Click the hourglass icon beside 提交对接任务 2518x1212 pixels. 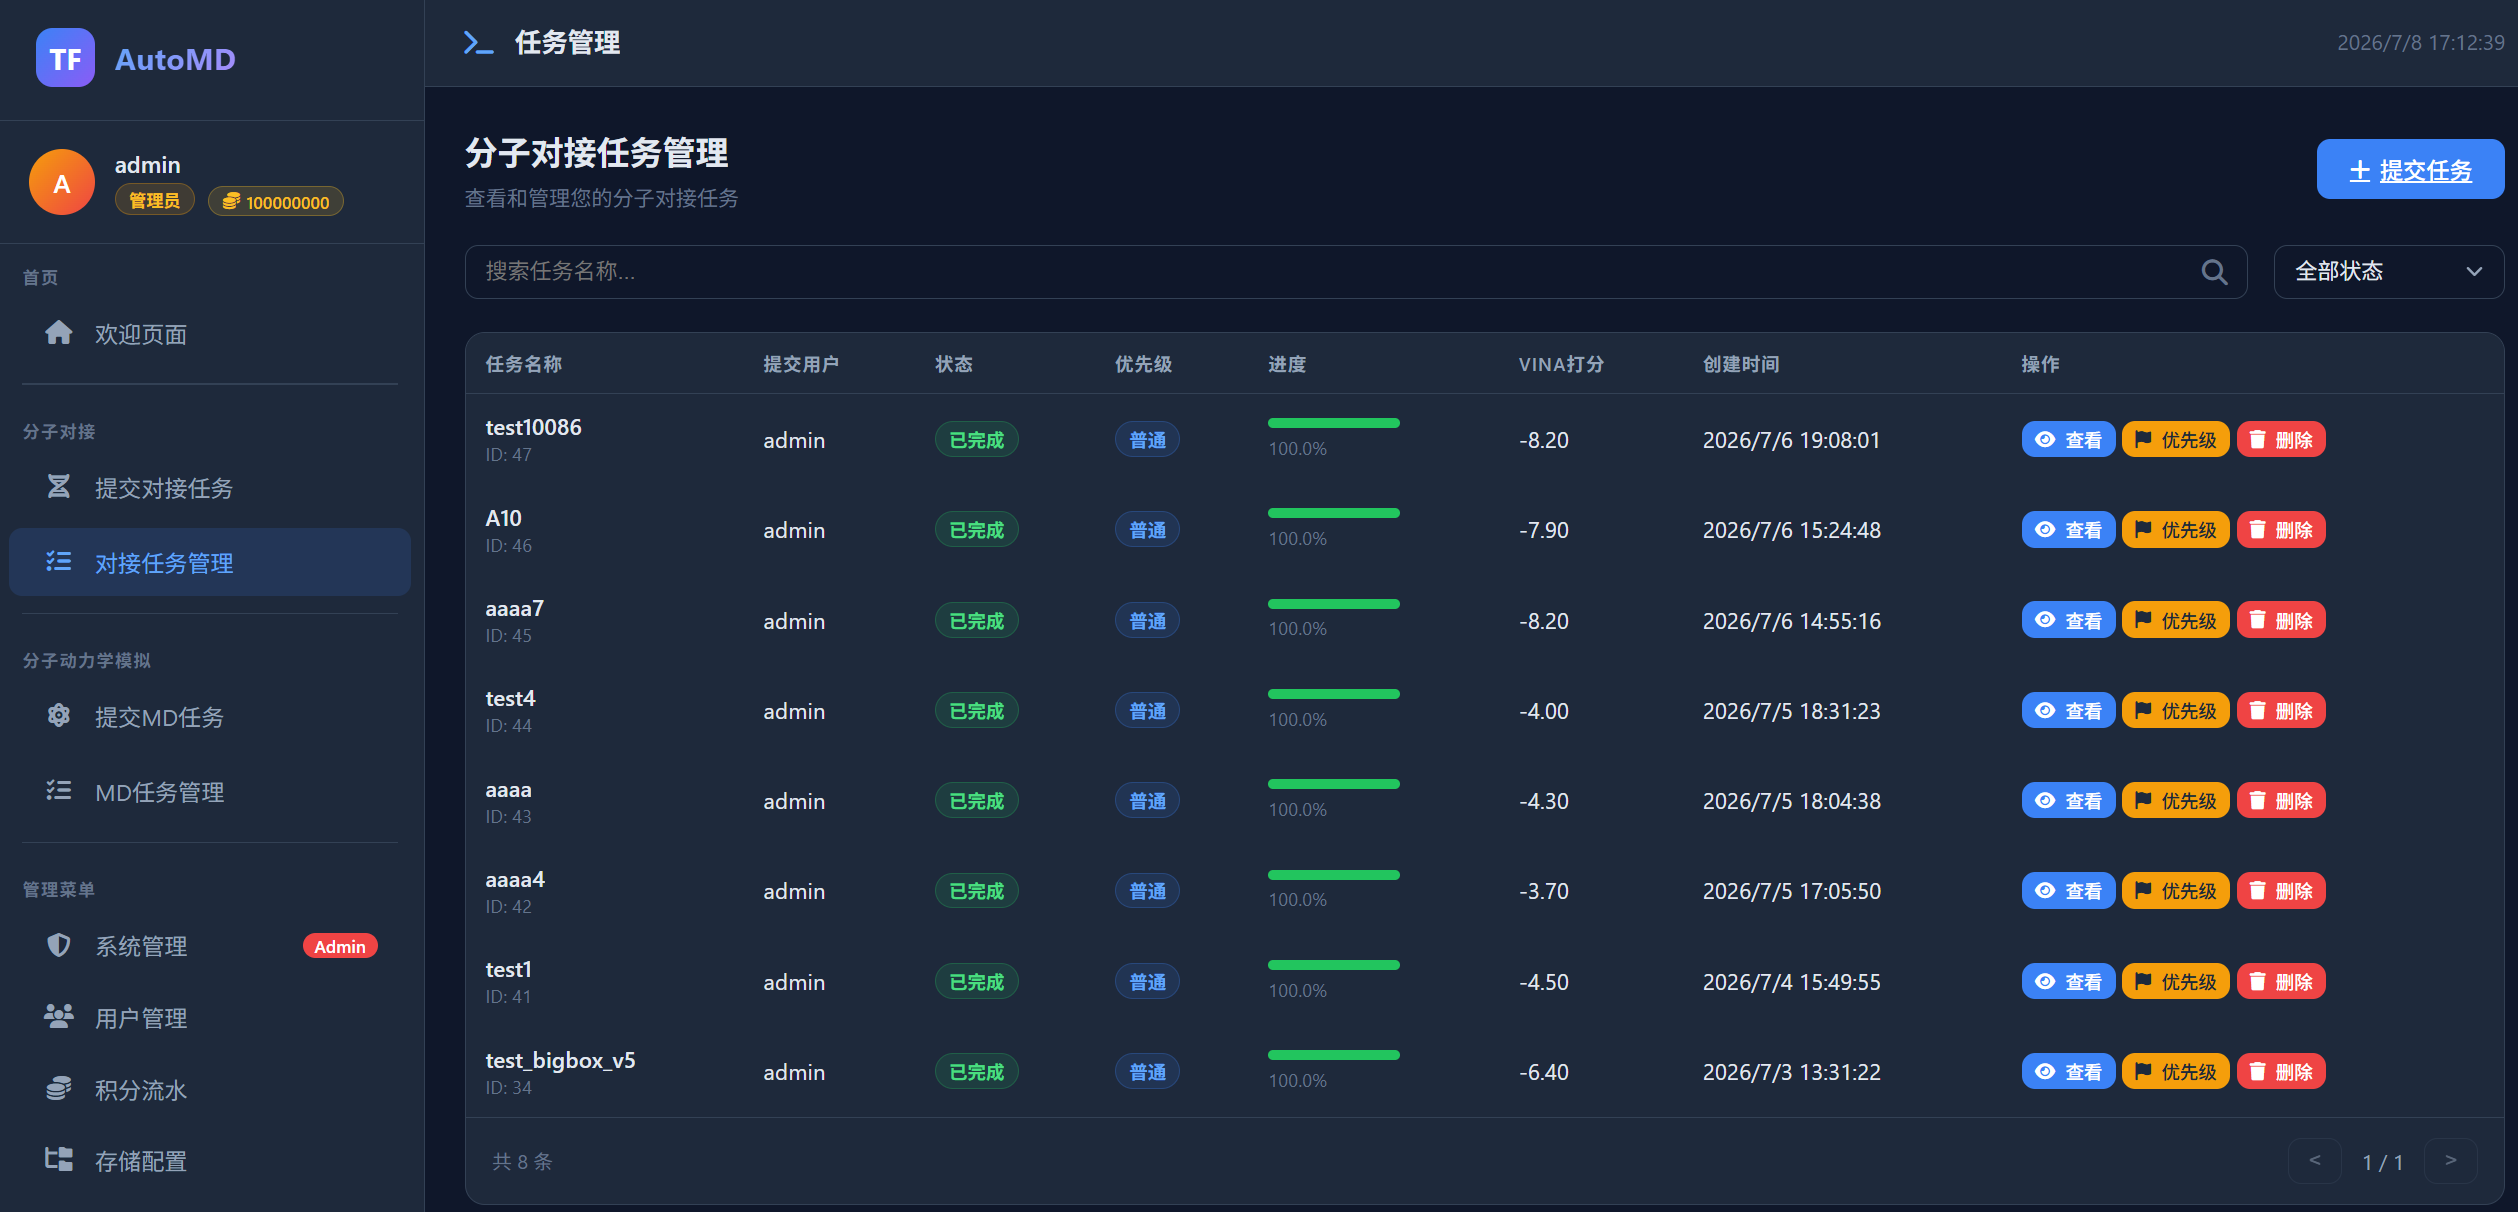[59, 486]
